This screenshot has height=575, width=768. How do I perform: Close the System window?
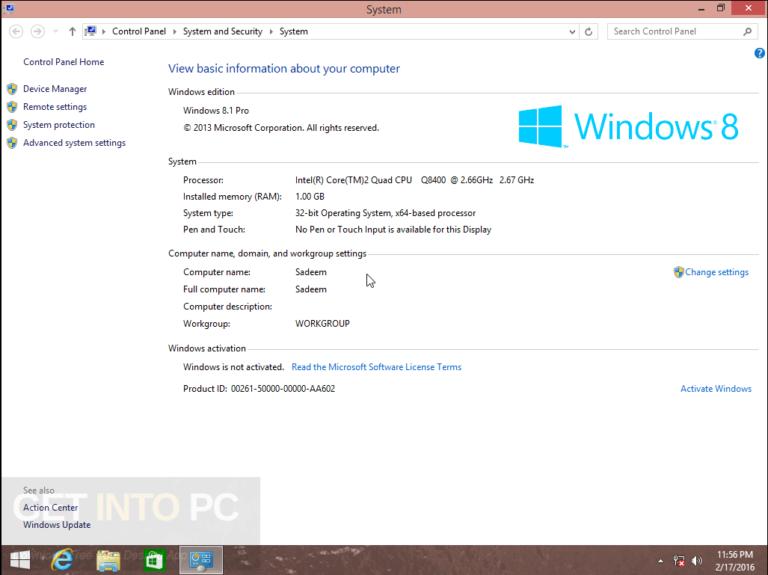[749, 8]
